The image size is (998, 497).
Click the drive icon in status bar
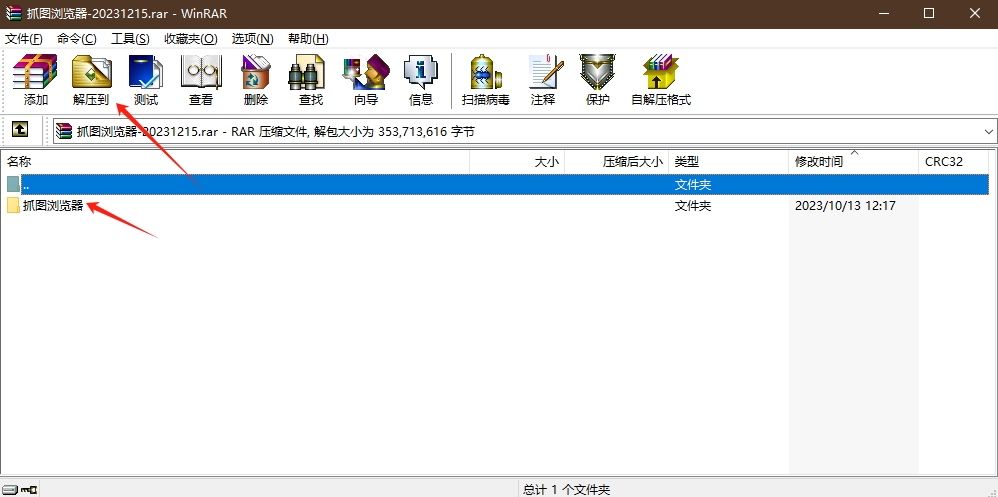pyautogui.click(x=10, y=489)
